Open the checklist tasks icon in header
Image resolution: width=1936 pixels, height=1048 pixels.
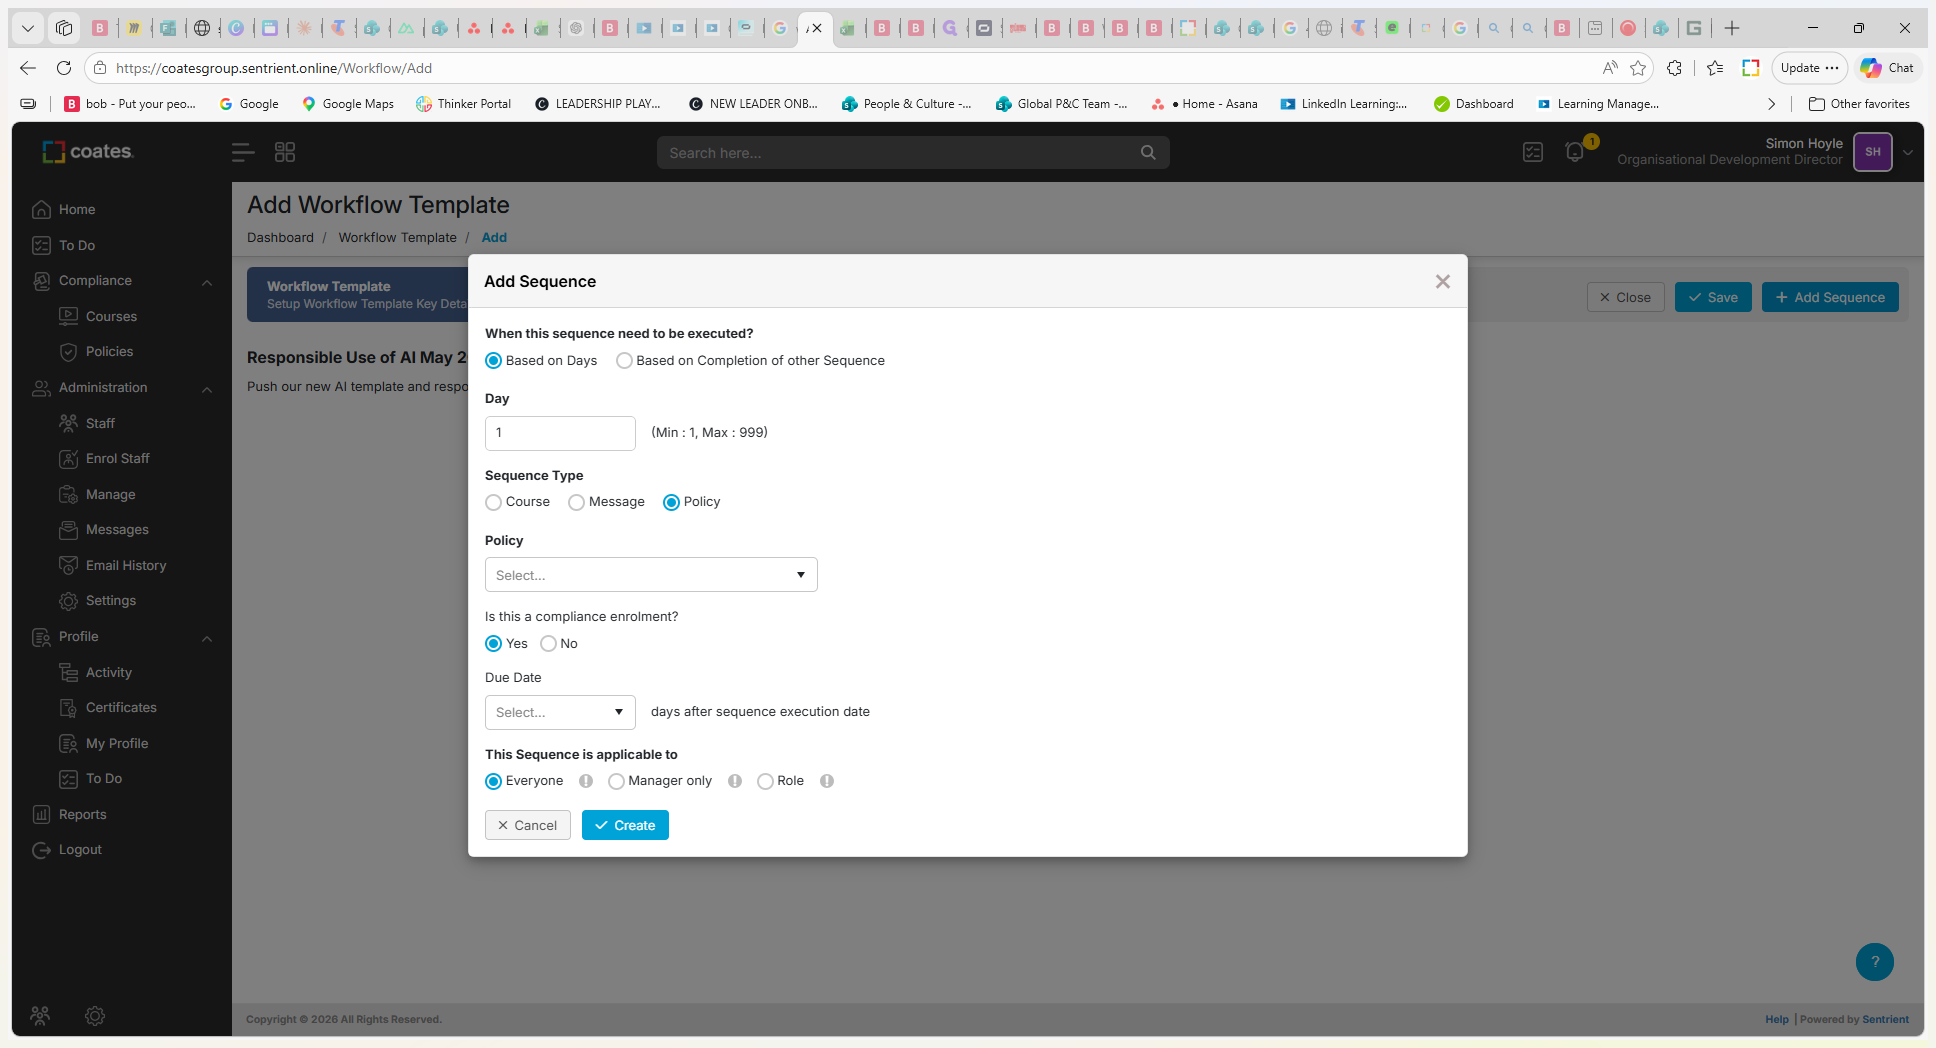(1533, 152)
